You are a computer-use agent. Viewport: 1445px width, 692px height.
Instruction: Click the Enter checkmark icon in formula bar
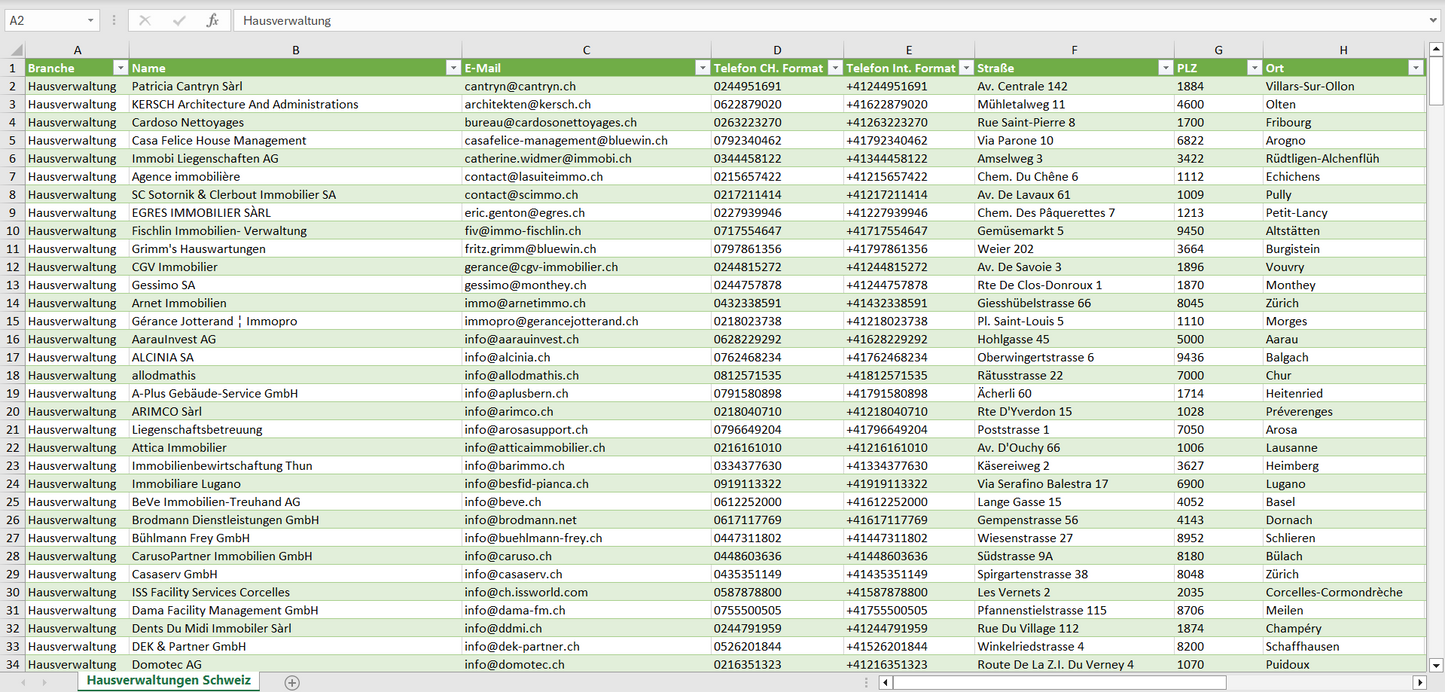click(179, 20)
